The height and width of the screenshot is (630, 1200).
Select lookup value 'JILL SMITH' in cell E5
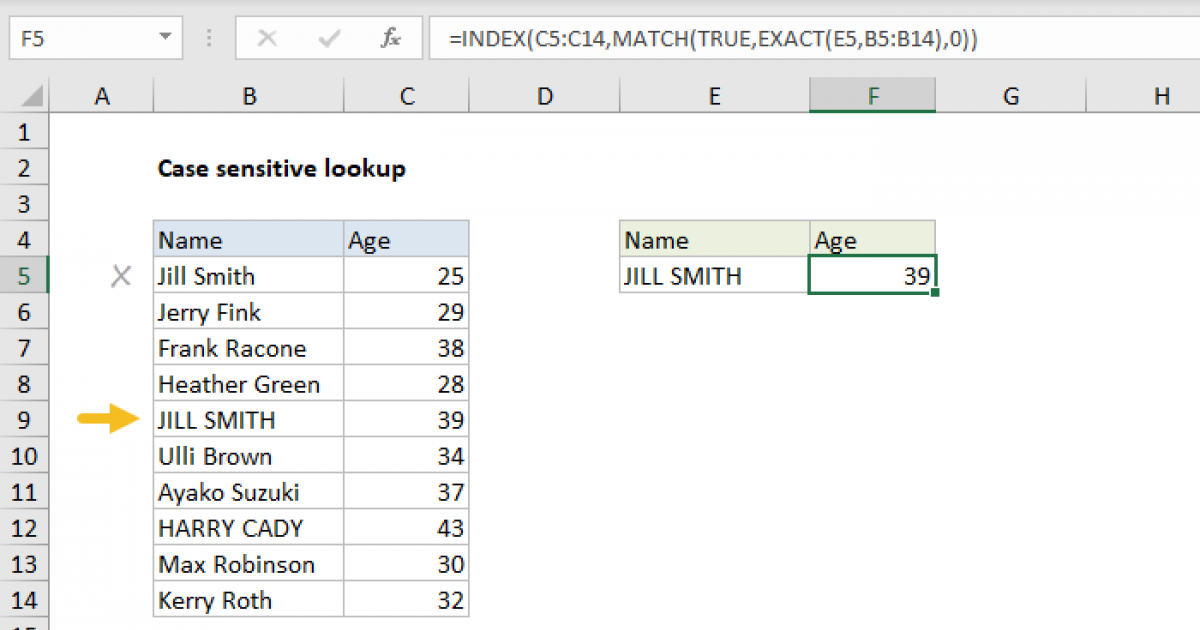[714, 276]
